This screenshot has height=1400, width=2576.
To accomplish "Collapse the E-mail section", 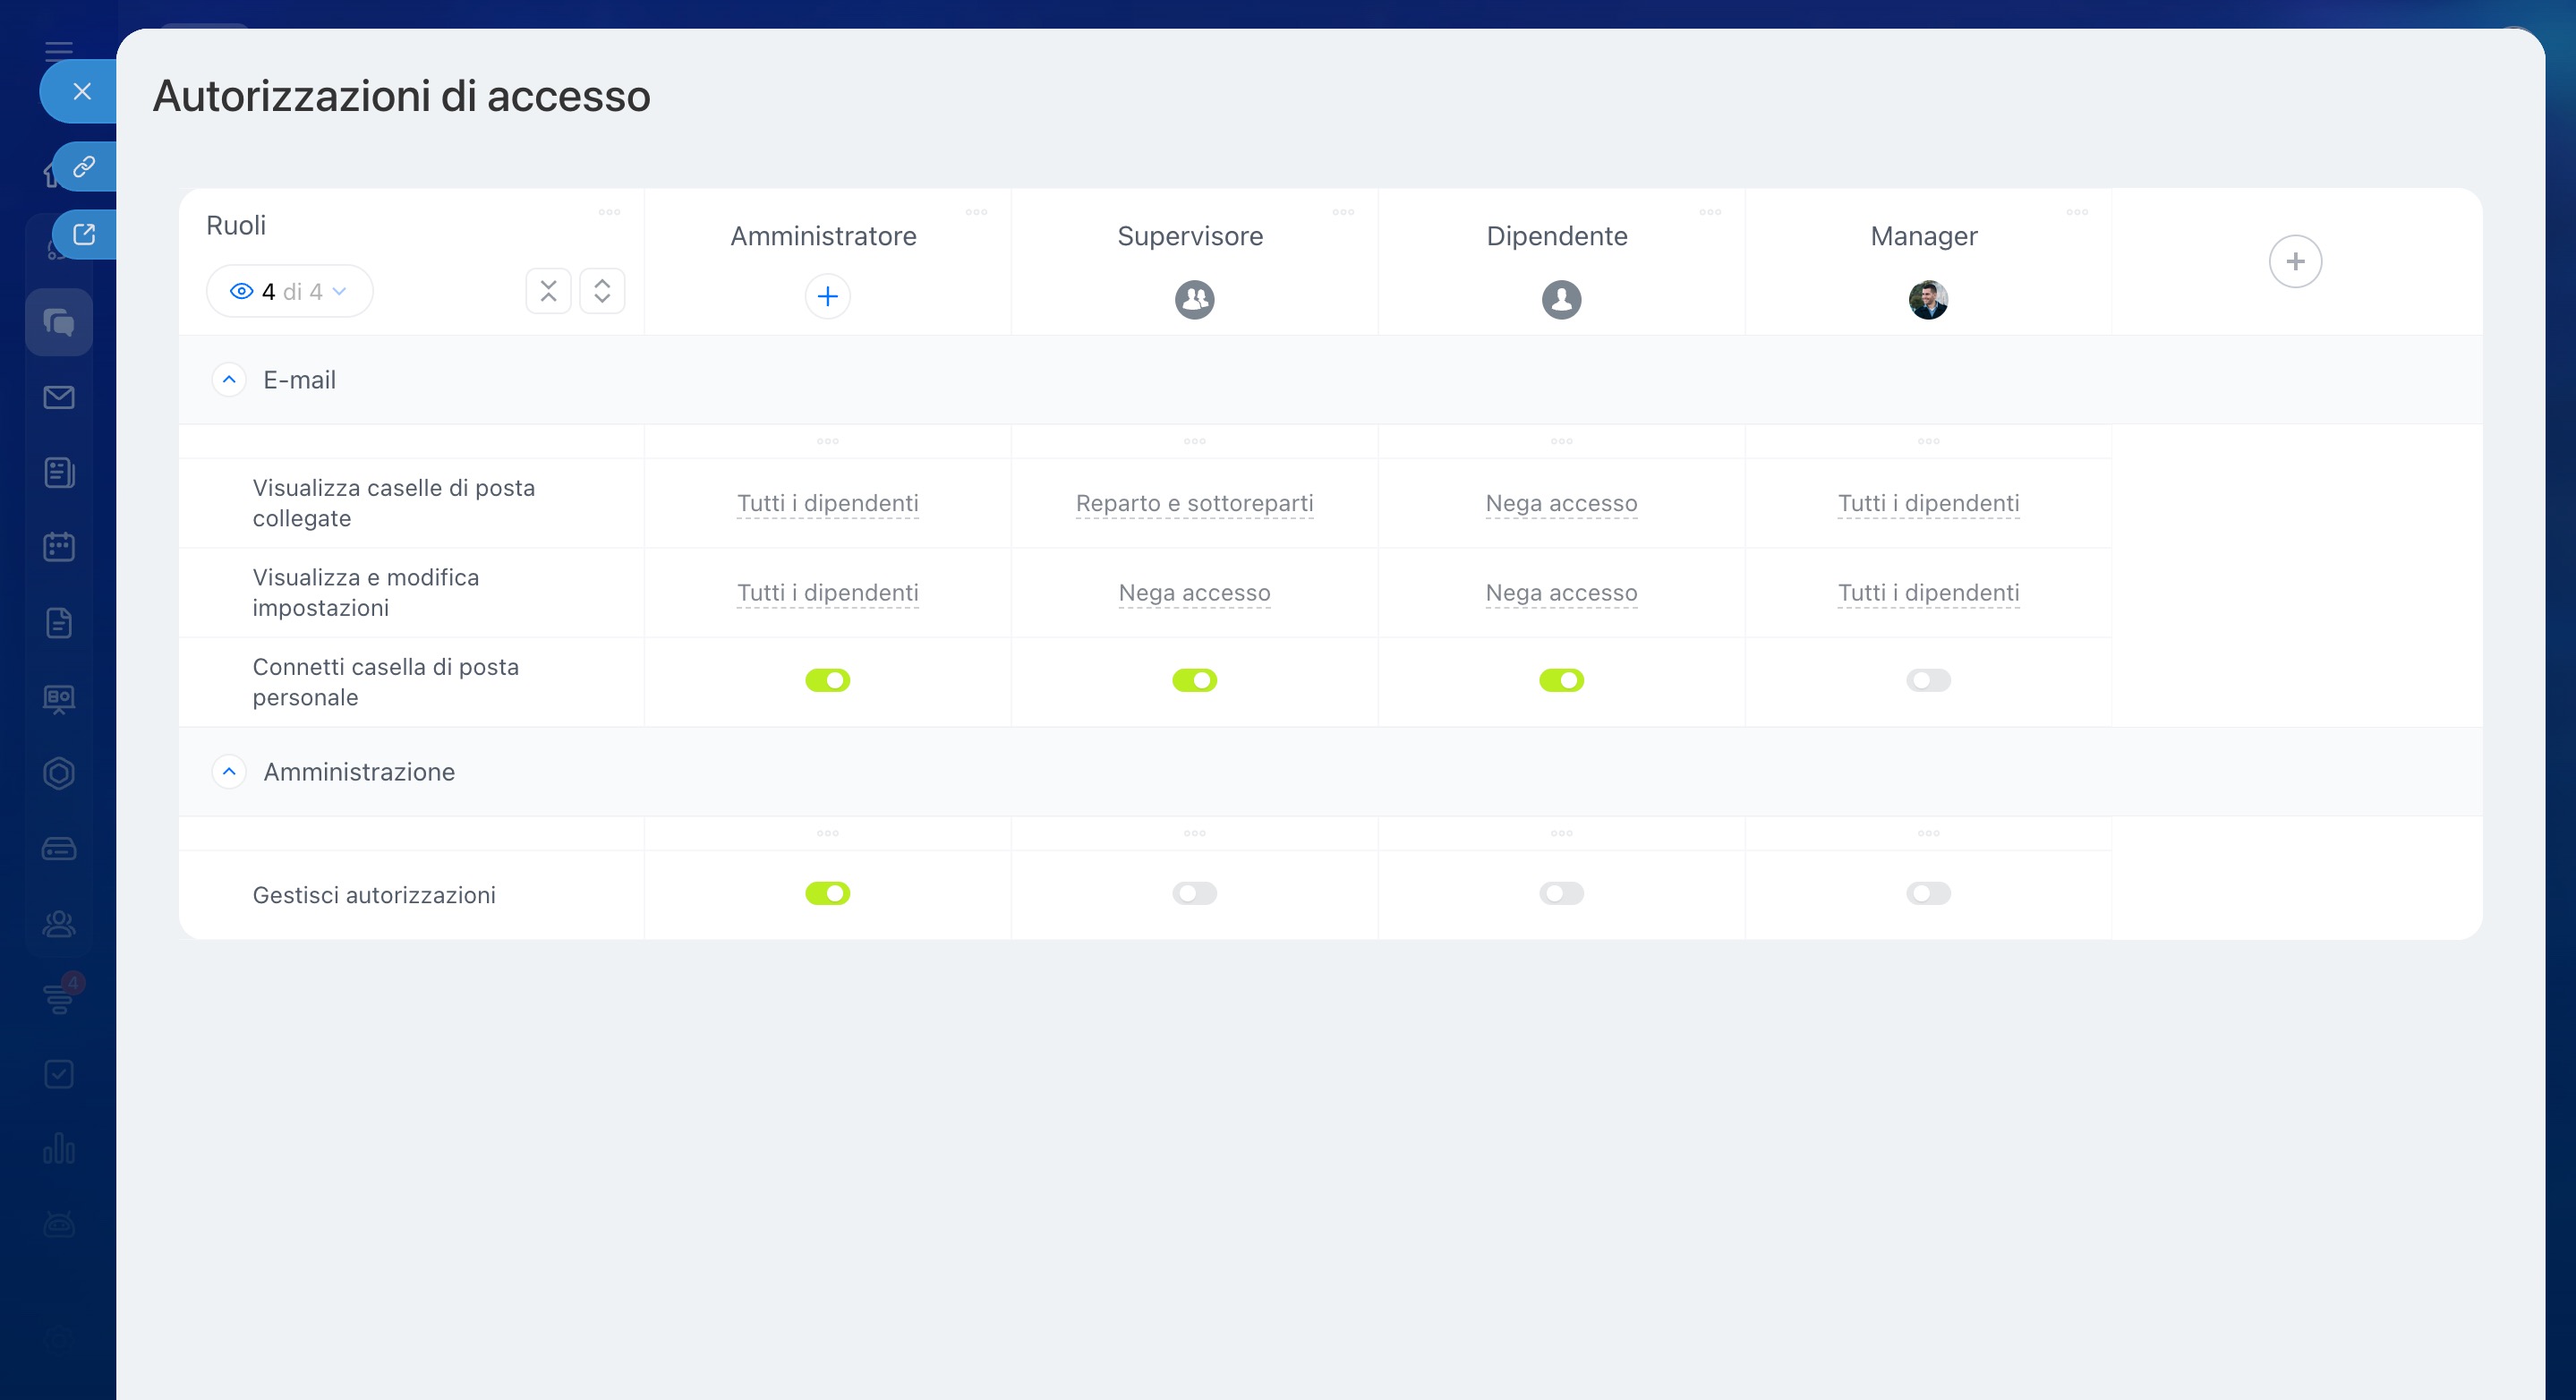I will 229,380.
